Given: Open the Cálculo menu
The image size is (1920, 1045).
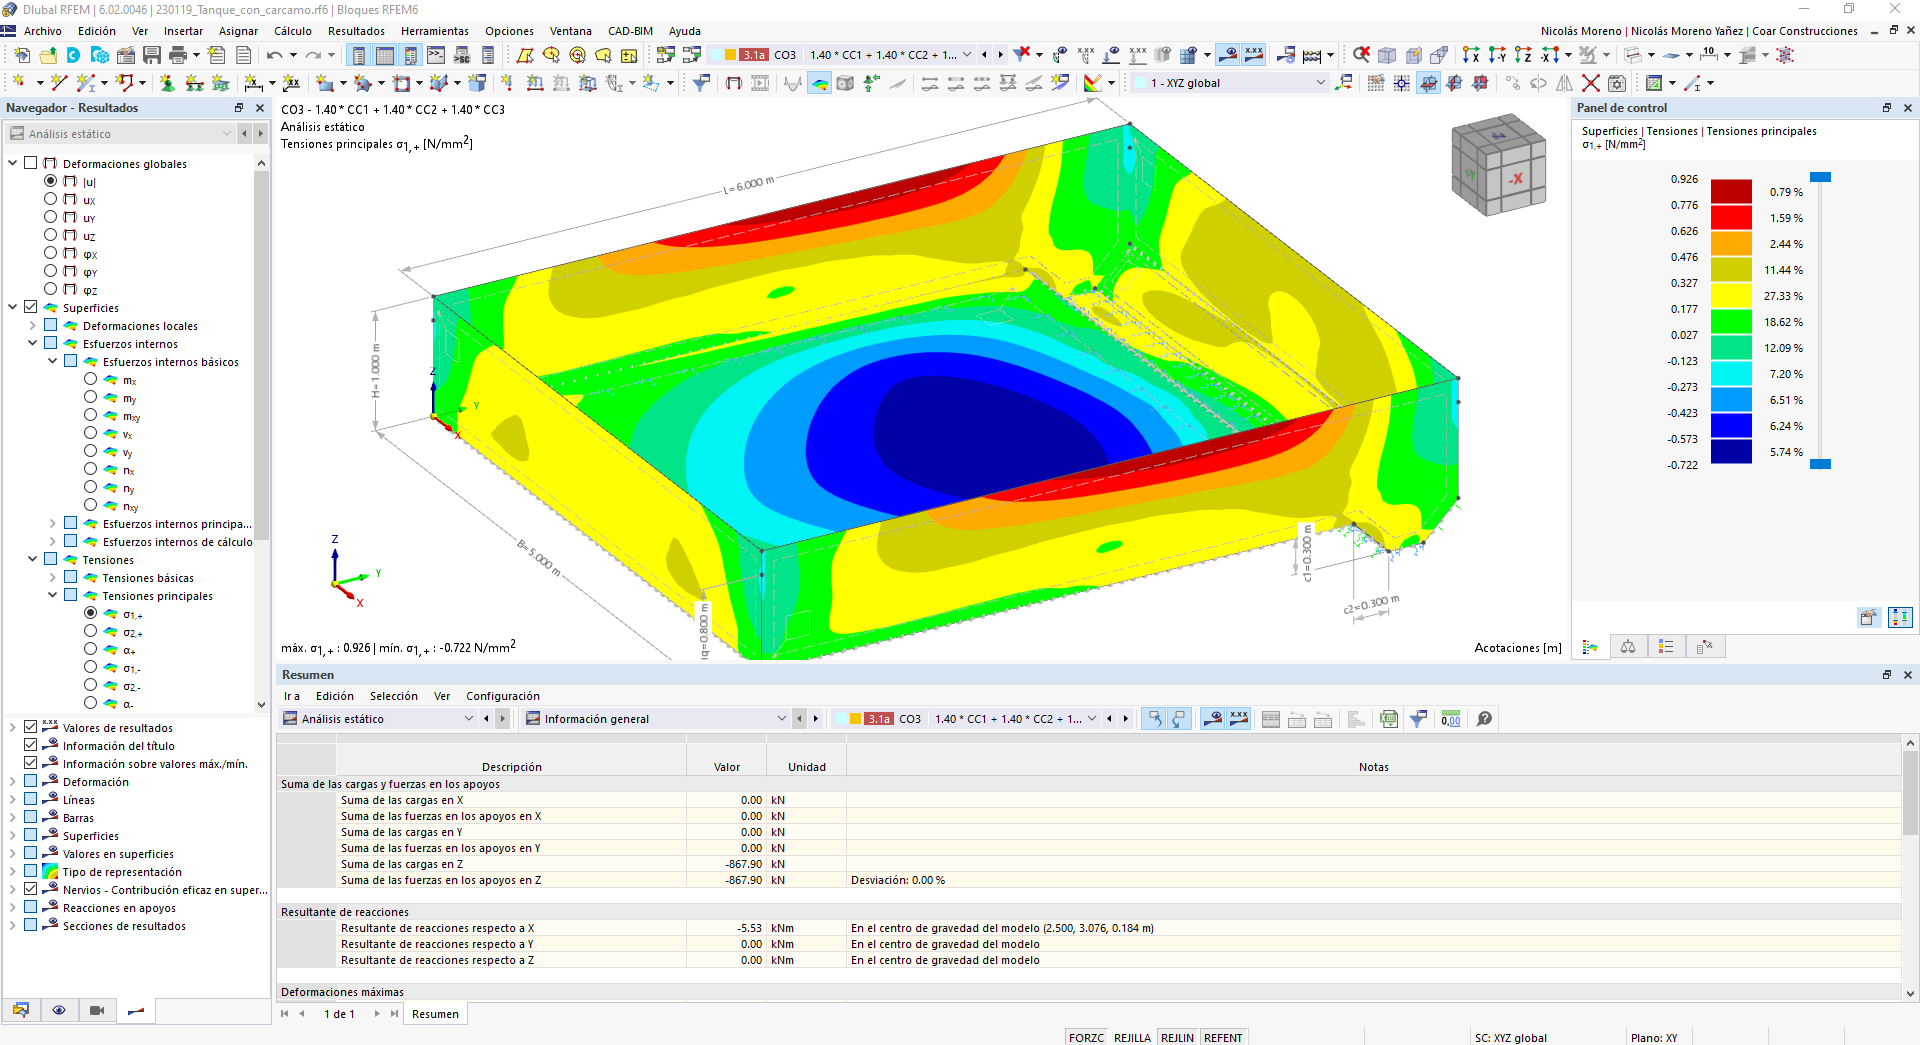Looking at the screenshot, I should (x=293, y=31).
